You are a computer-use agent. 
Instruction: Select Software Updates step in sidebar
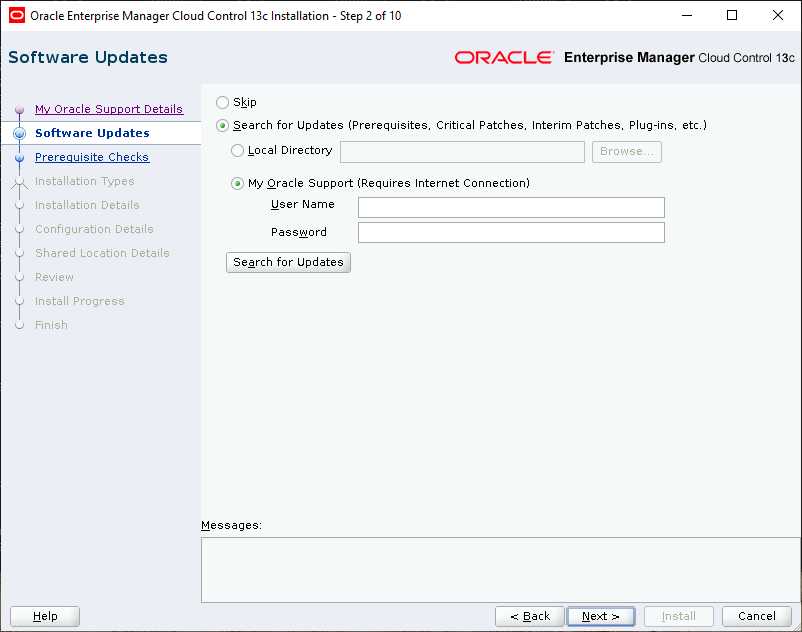click(x=93, y=133)
